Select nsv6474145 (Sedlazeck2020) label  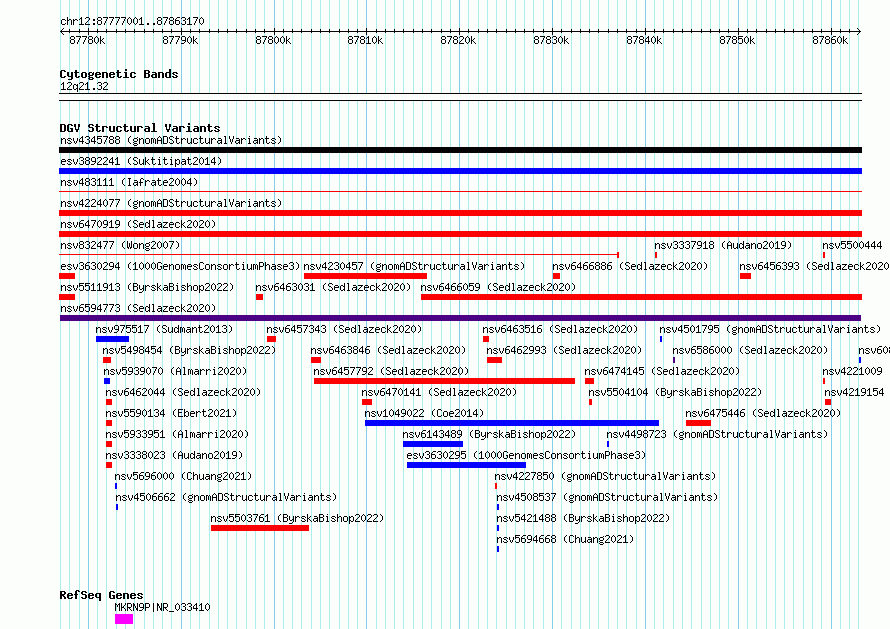[662, 371]
